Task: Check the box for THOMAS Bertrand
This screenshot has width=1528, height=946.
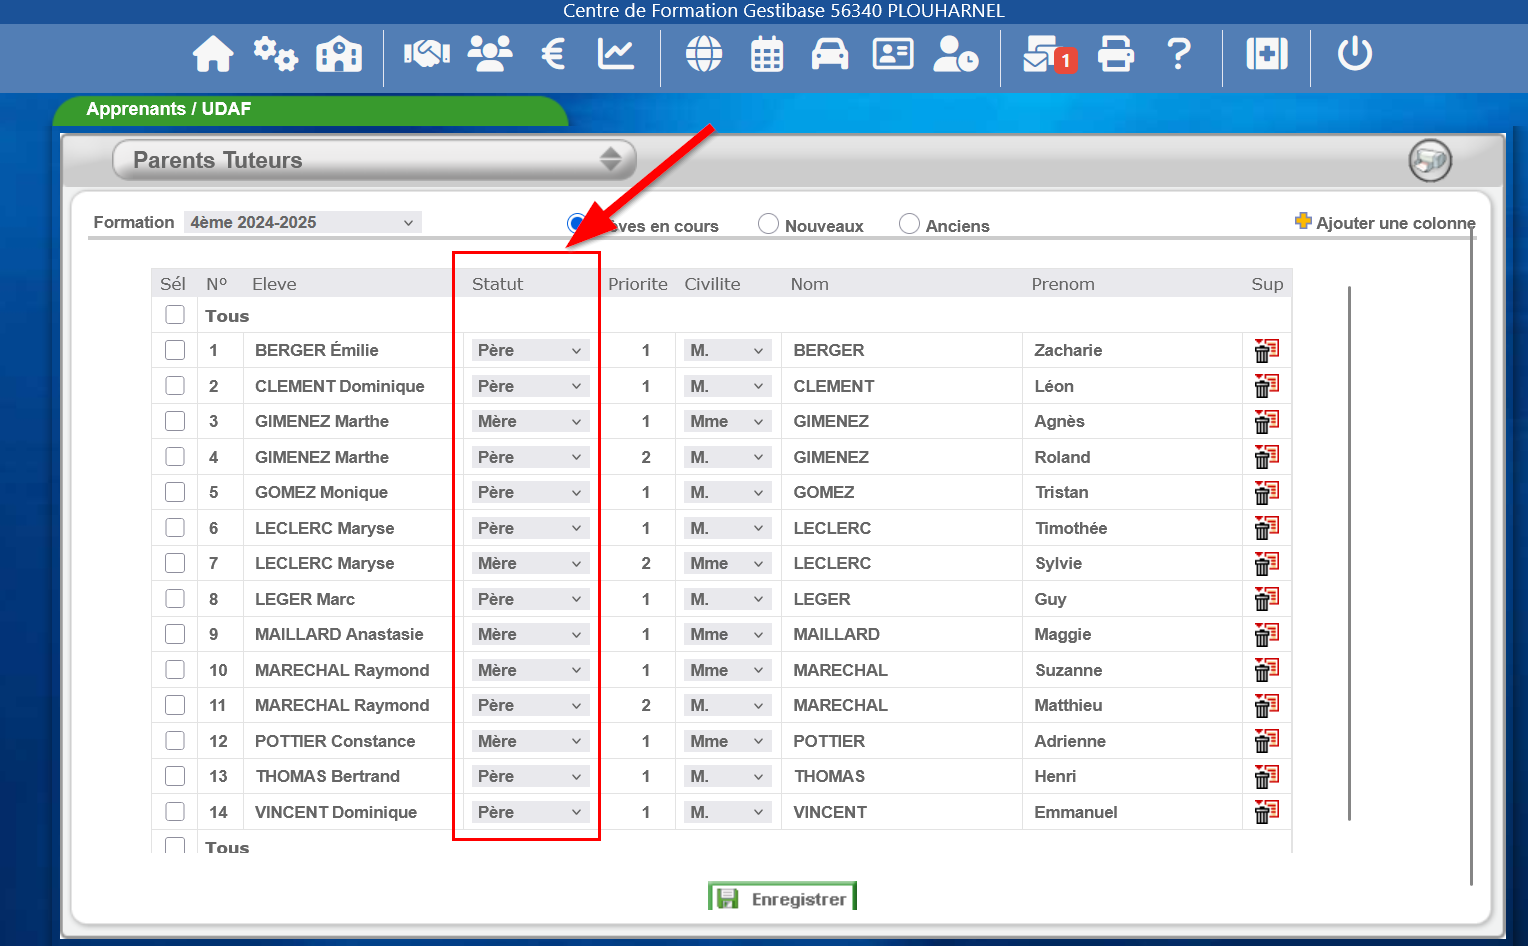Action: click(175, 776)
